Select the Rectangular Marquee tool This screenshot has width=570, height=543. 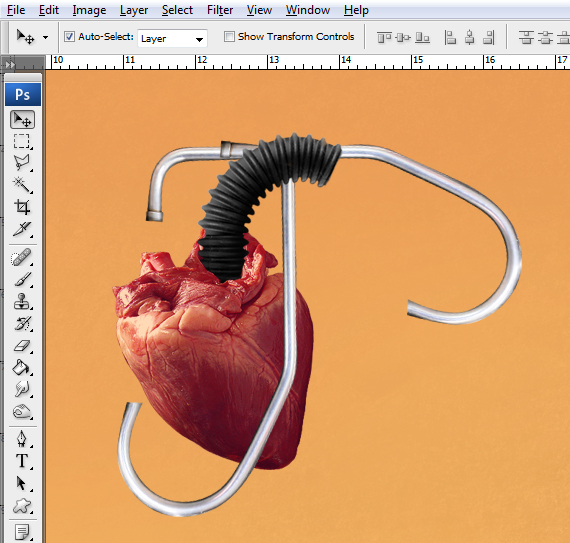click(22, 141)
